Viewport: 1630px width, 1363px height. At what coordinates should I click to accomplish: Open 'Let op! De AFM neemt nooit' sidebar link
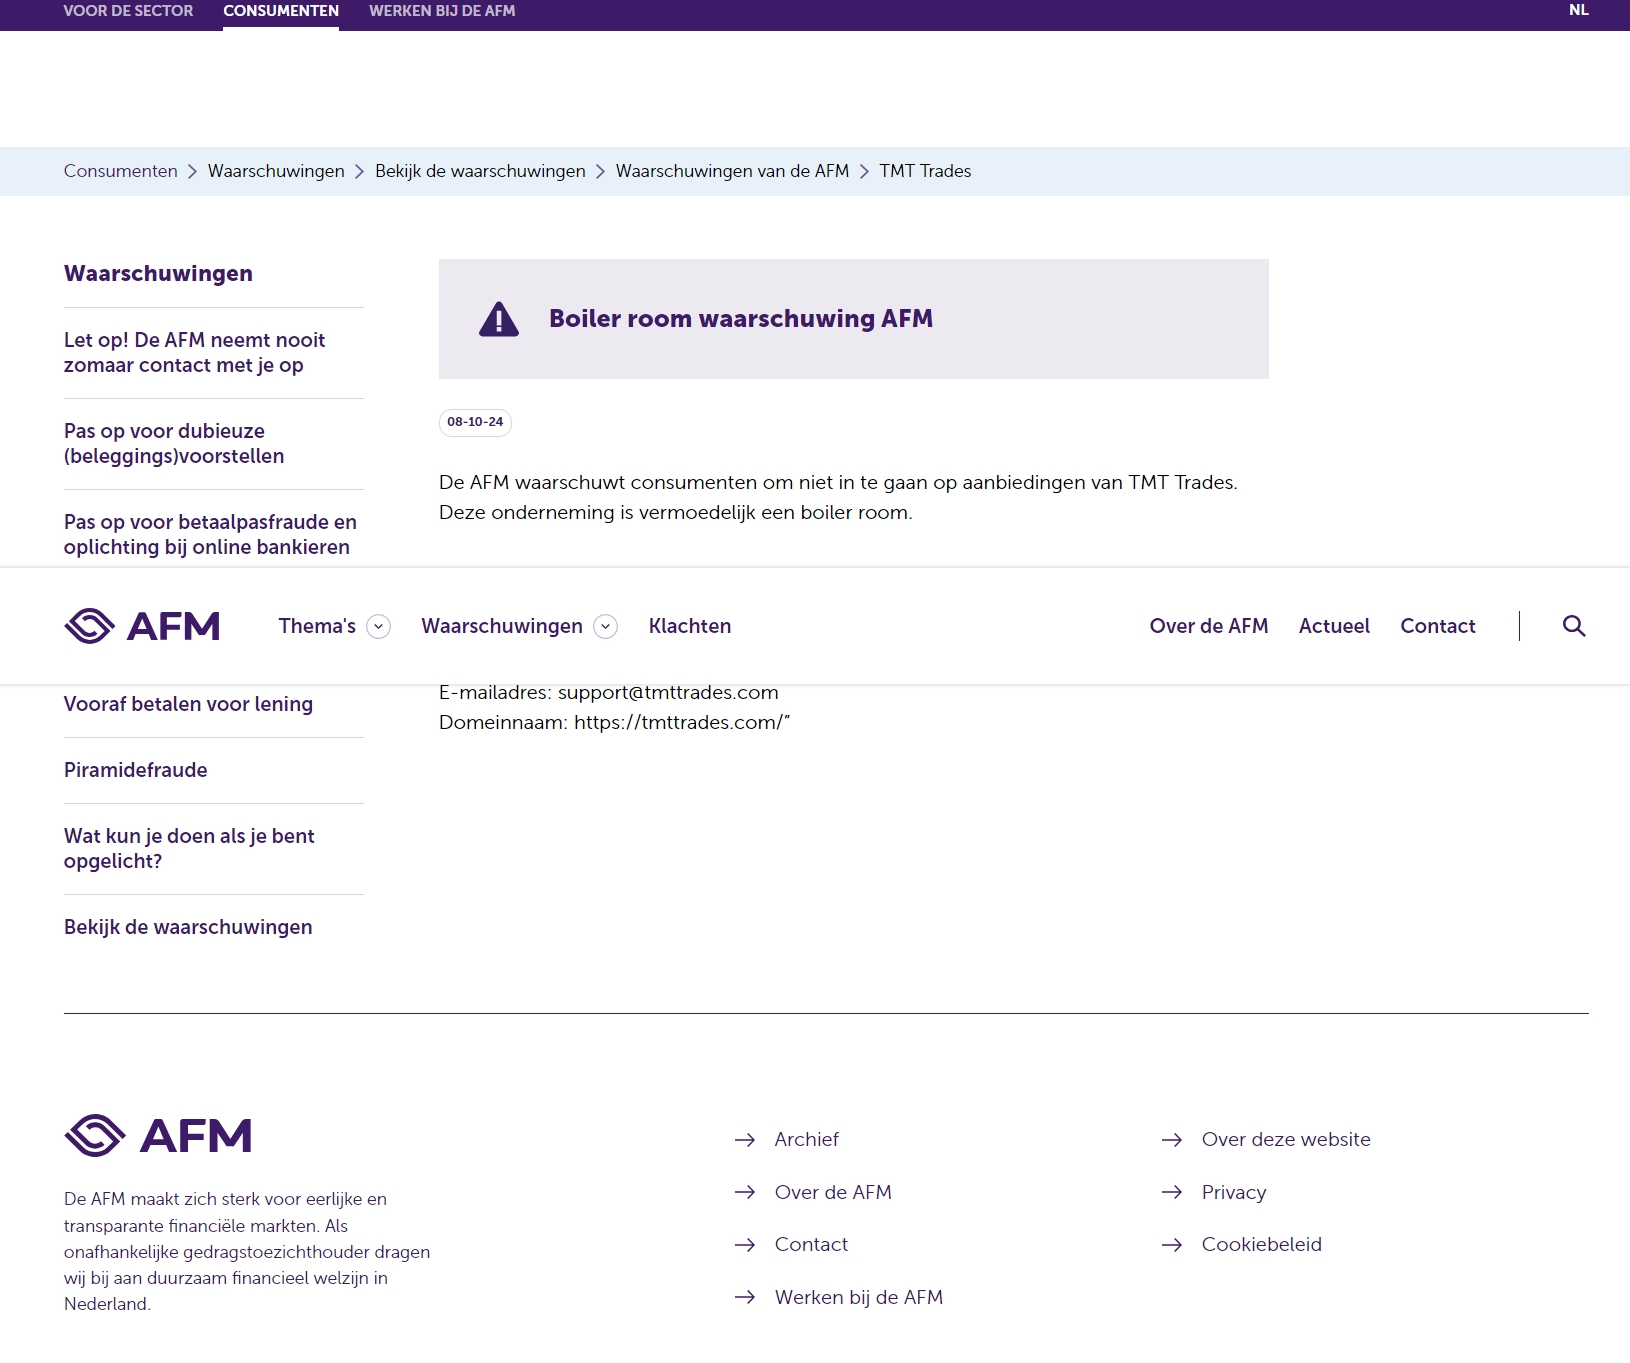[x=194, y=353]
